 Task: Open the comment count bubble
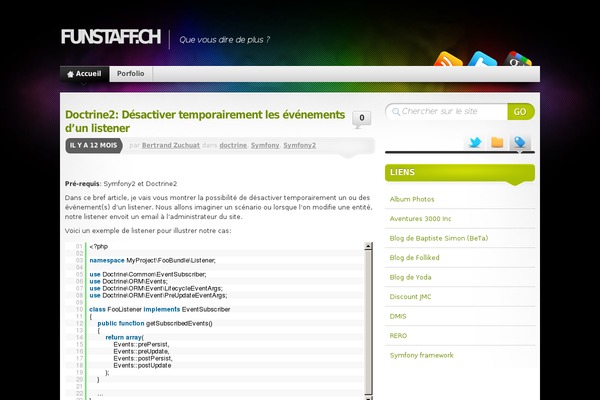pyautogui.click(x=361, y=119)
